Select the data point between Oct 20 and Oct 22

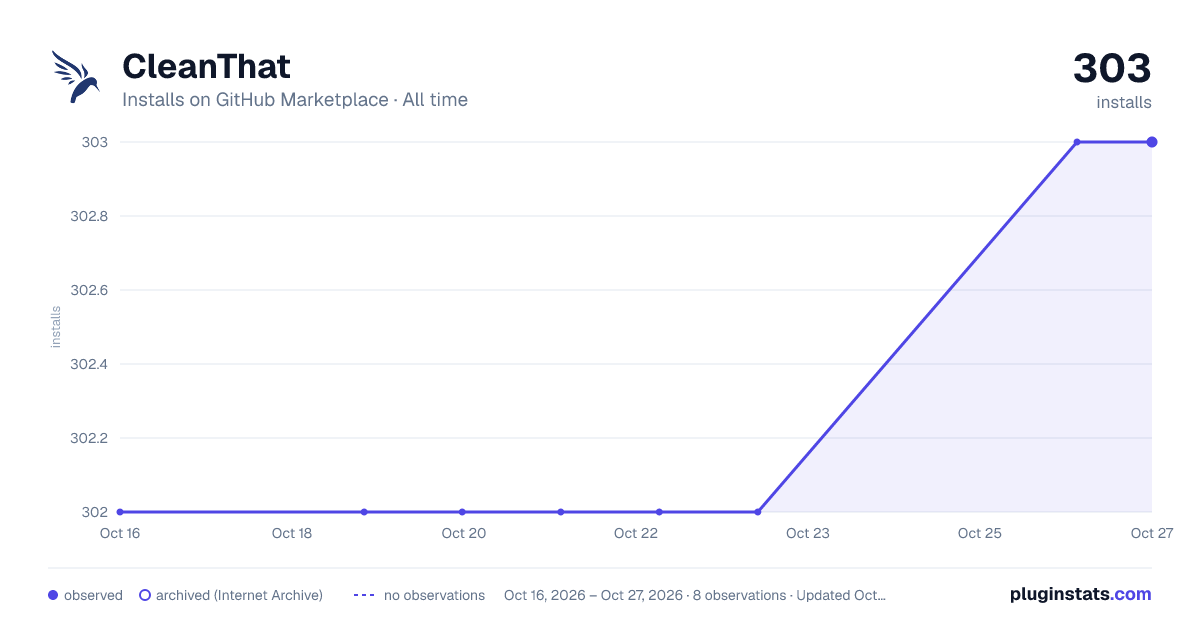pos(561,512)
